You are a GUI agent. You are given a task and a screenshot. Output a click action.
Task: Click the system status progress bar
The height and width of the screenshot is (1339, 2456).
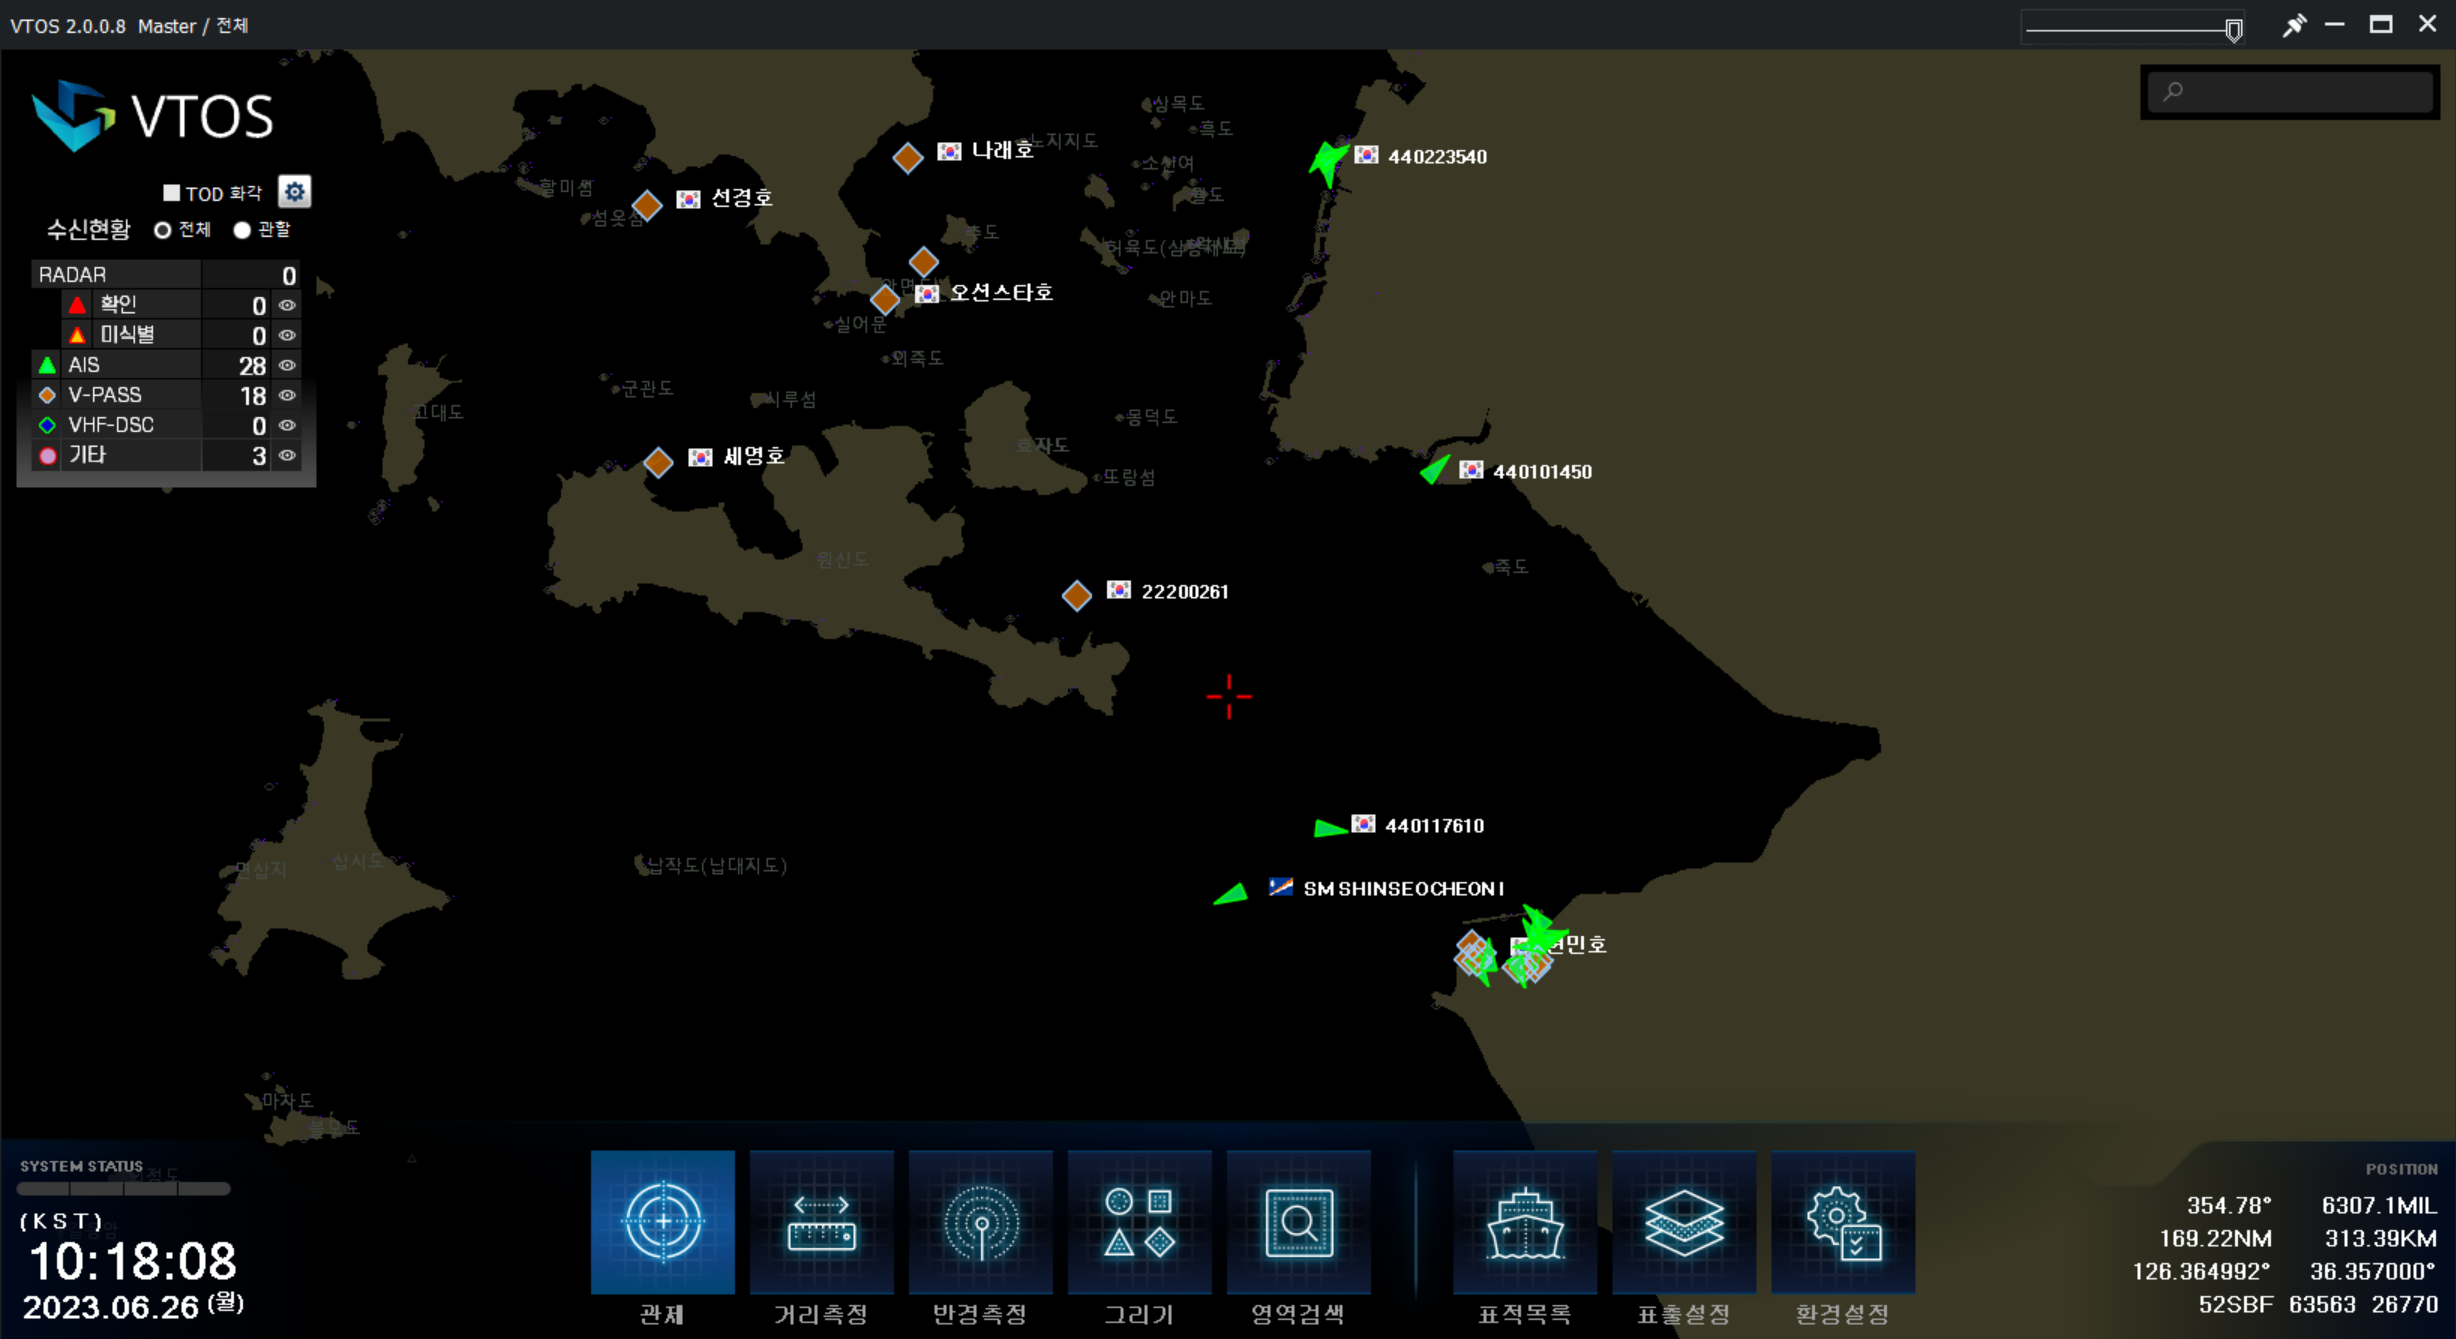[123, 1189]
